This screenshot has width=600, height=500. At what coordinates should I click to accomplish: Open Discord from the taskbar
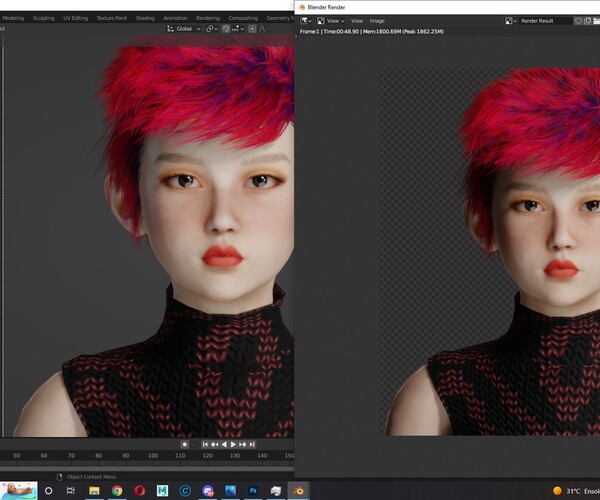coord(208,490)
